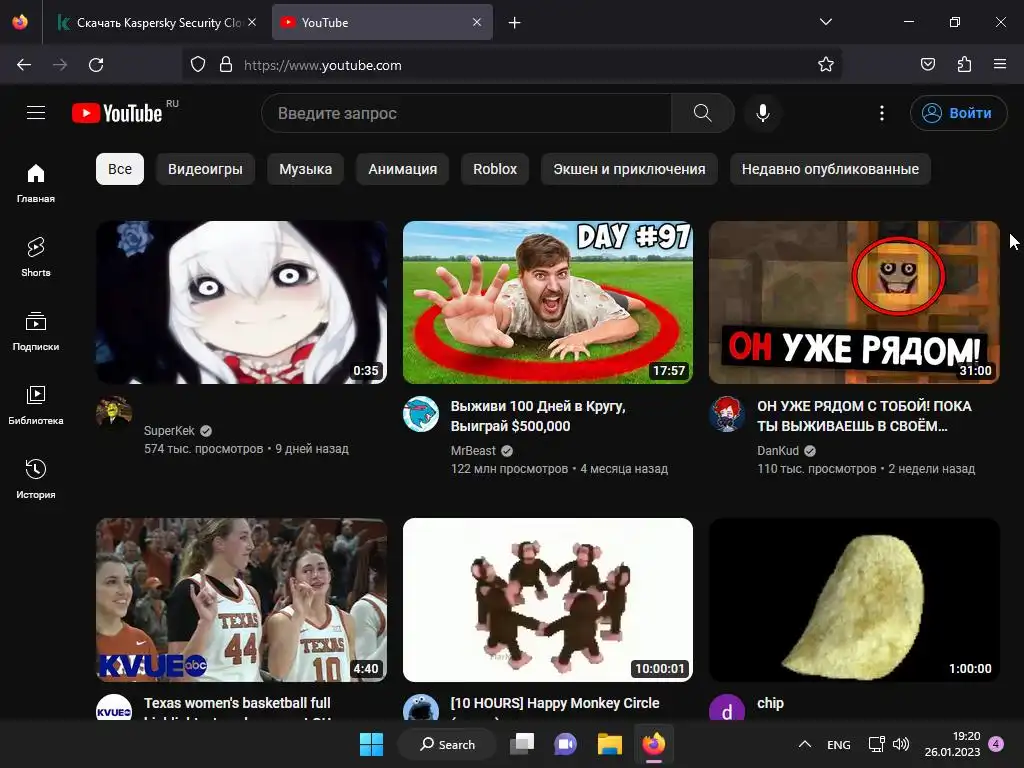1024x768 pixels.
Task: Close the Kaspersky tab
Action: [x=252, y=22]
